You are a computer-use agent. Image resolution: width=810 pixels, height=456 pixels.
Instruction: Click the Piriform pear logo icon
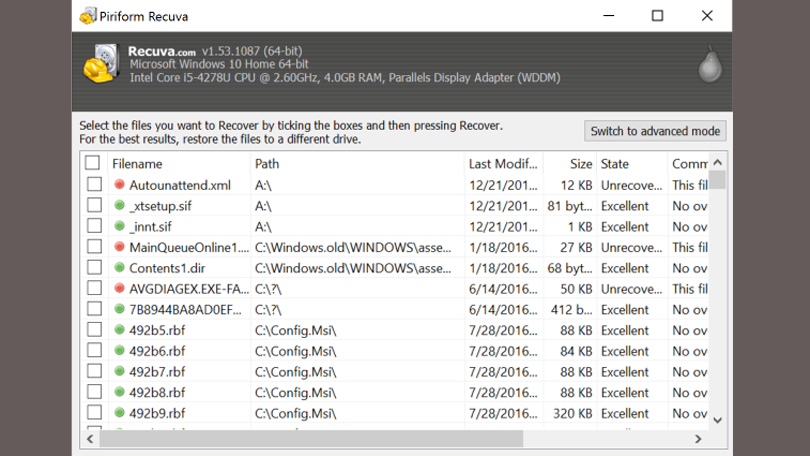[x=709, y=65]
